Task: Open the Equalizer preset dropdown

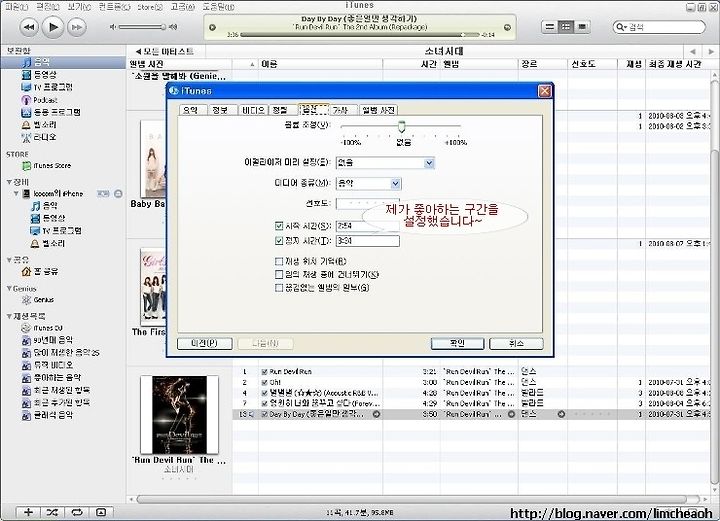Action: pos(429,162)
